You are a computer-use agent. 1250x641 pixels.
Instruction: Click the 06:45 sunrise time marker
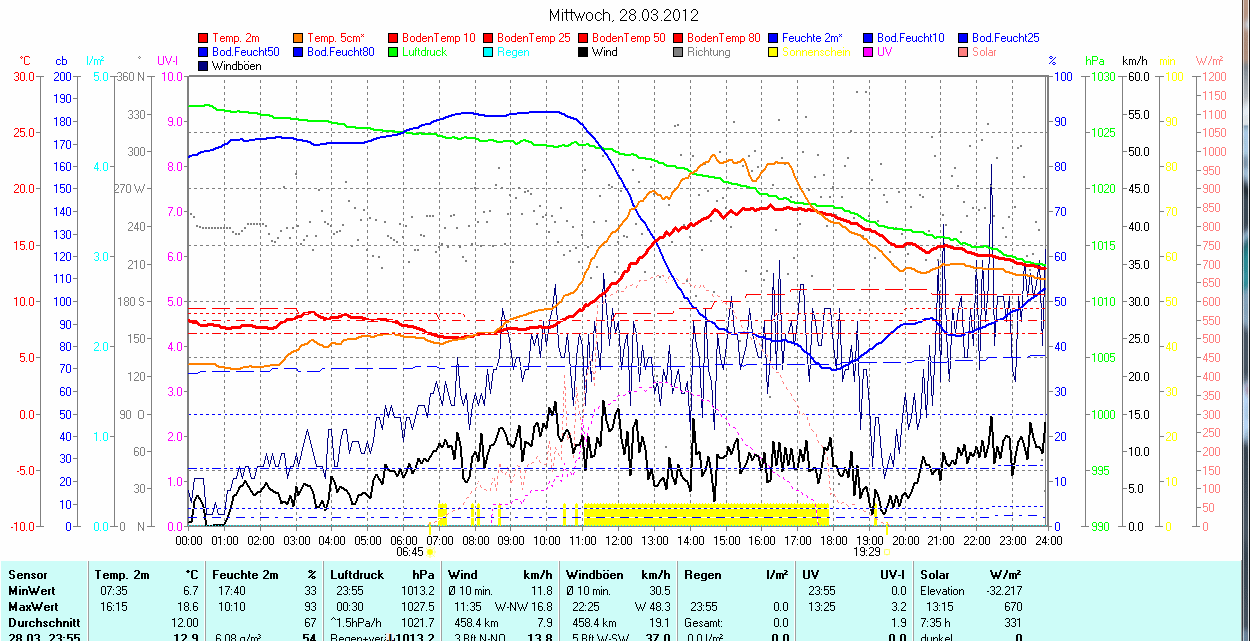[x=409, y=551]
